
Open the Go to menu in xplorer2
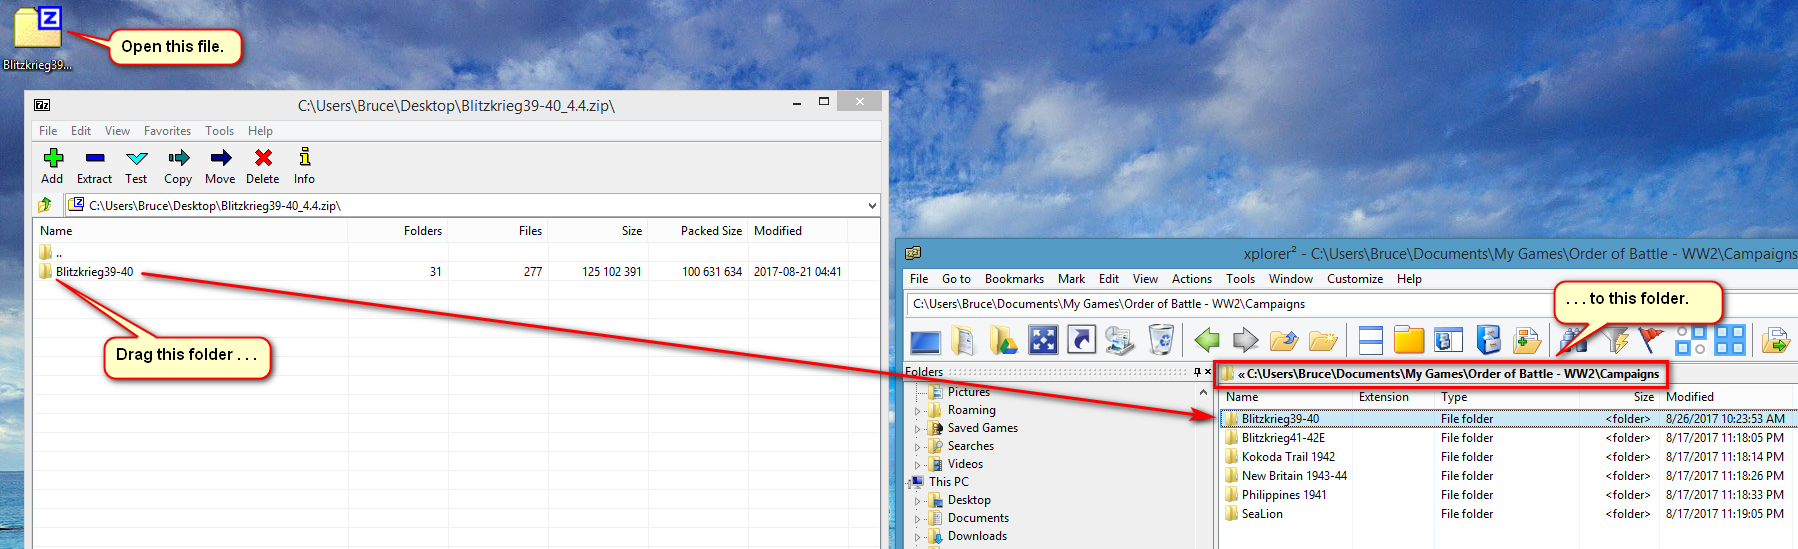pyautogui.click(x=956, y=279)
